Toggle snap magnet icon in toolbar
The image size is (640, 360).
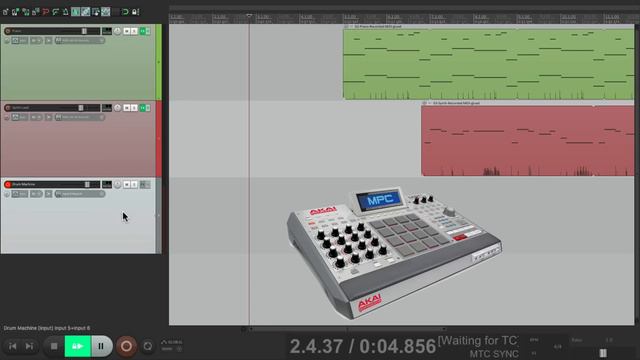[x=125, y=12]
